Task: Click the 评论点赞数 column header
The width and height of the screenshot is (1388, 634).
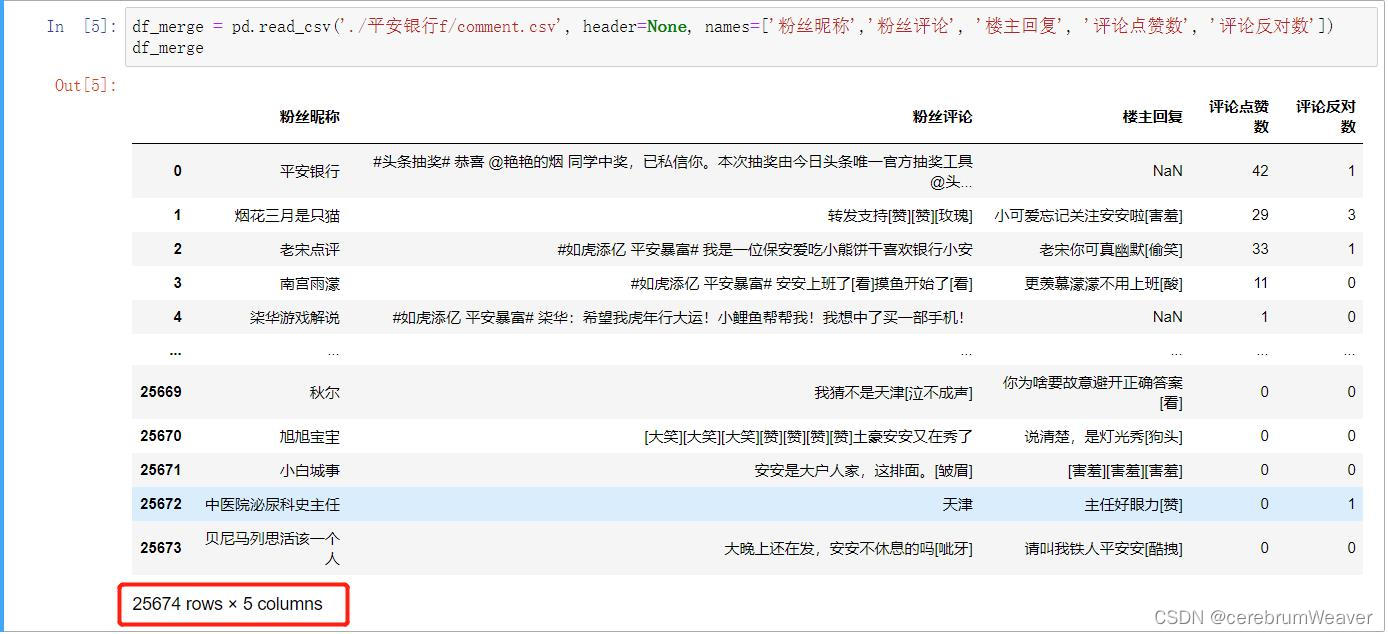Action: coord(1238,117)
